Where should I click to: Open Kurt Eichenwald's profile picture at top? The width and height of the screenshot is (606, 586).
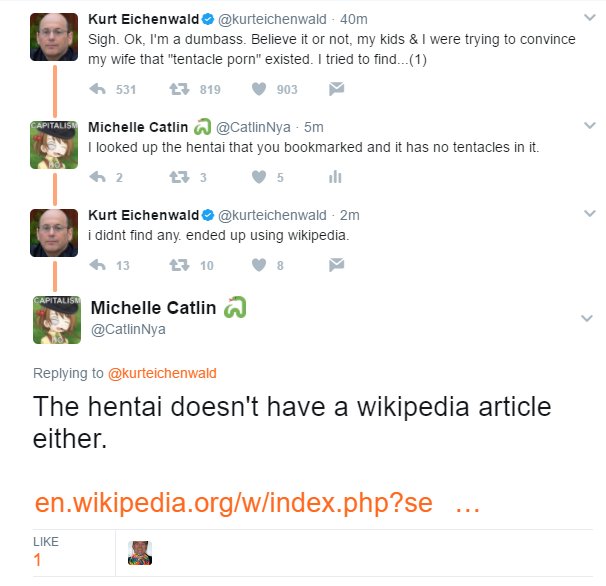54,37
